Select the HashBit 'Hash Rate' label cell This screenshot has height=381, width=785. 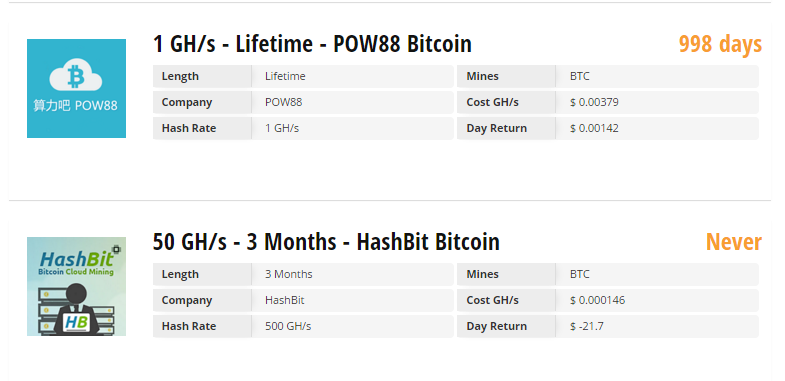click(202, 326)
